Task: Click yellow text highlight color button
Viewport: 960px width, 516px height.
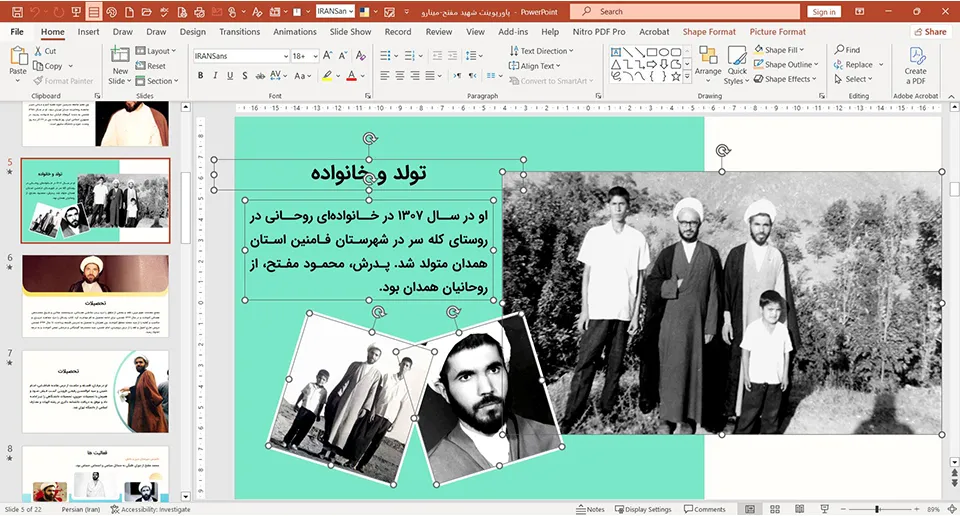Action: pos(328,75)
